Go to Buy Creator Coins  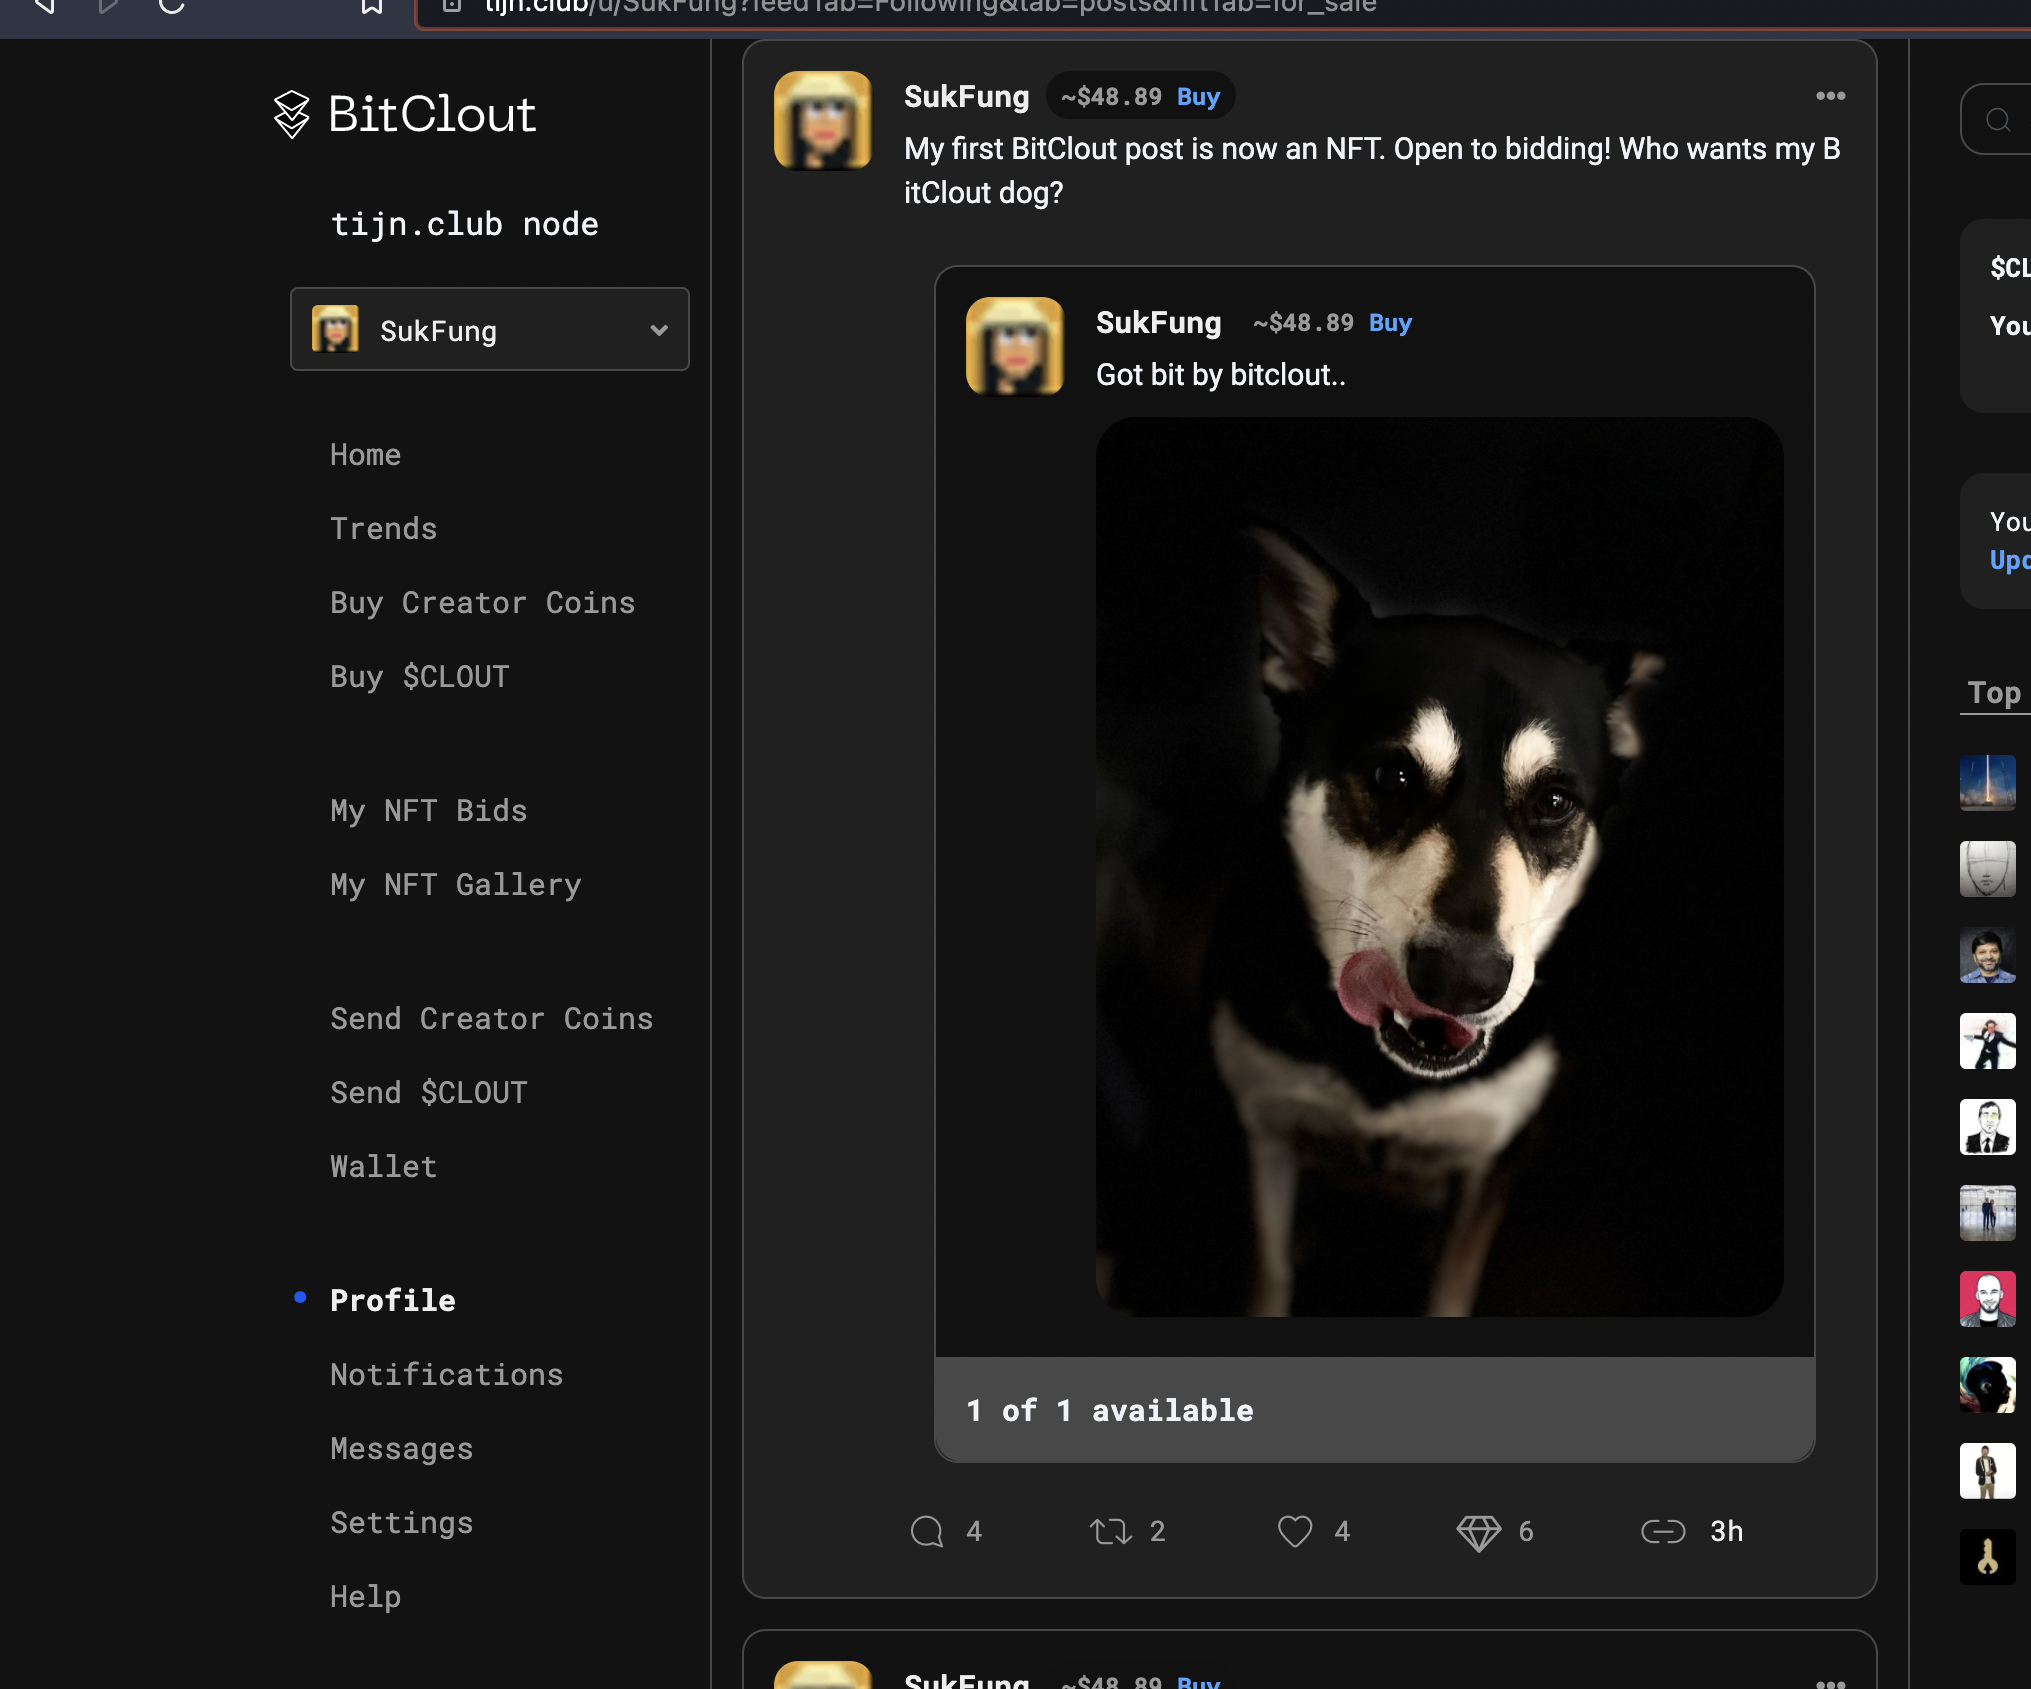click(482, 602)
